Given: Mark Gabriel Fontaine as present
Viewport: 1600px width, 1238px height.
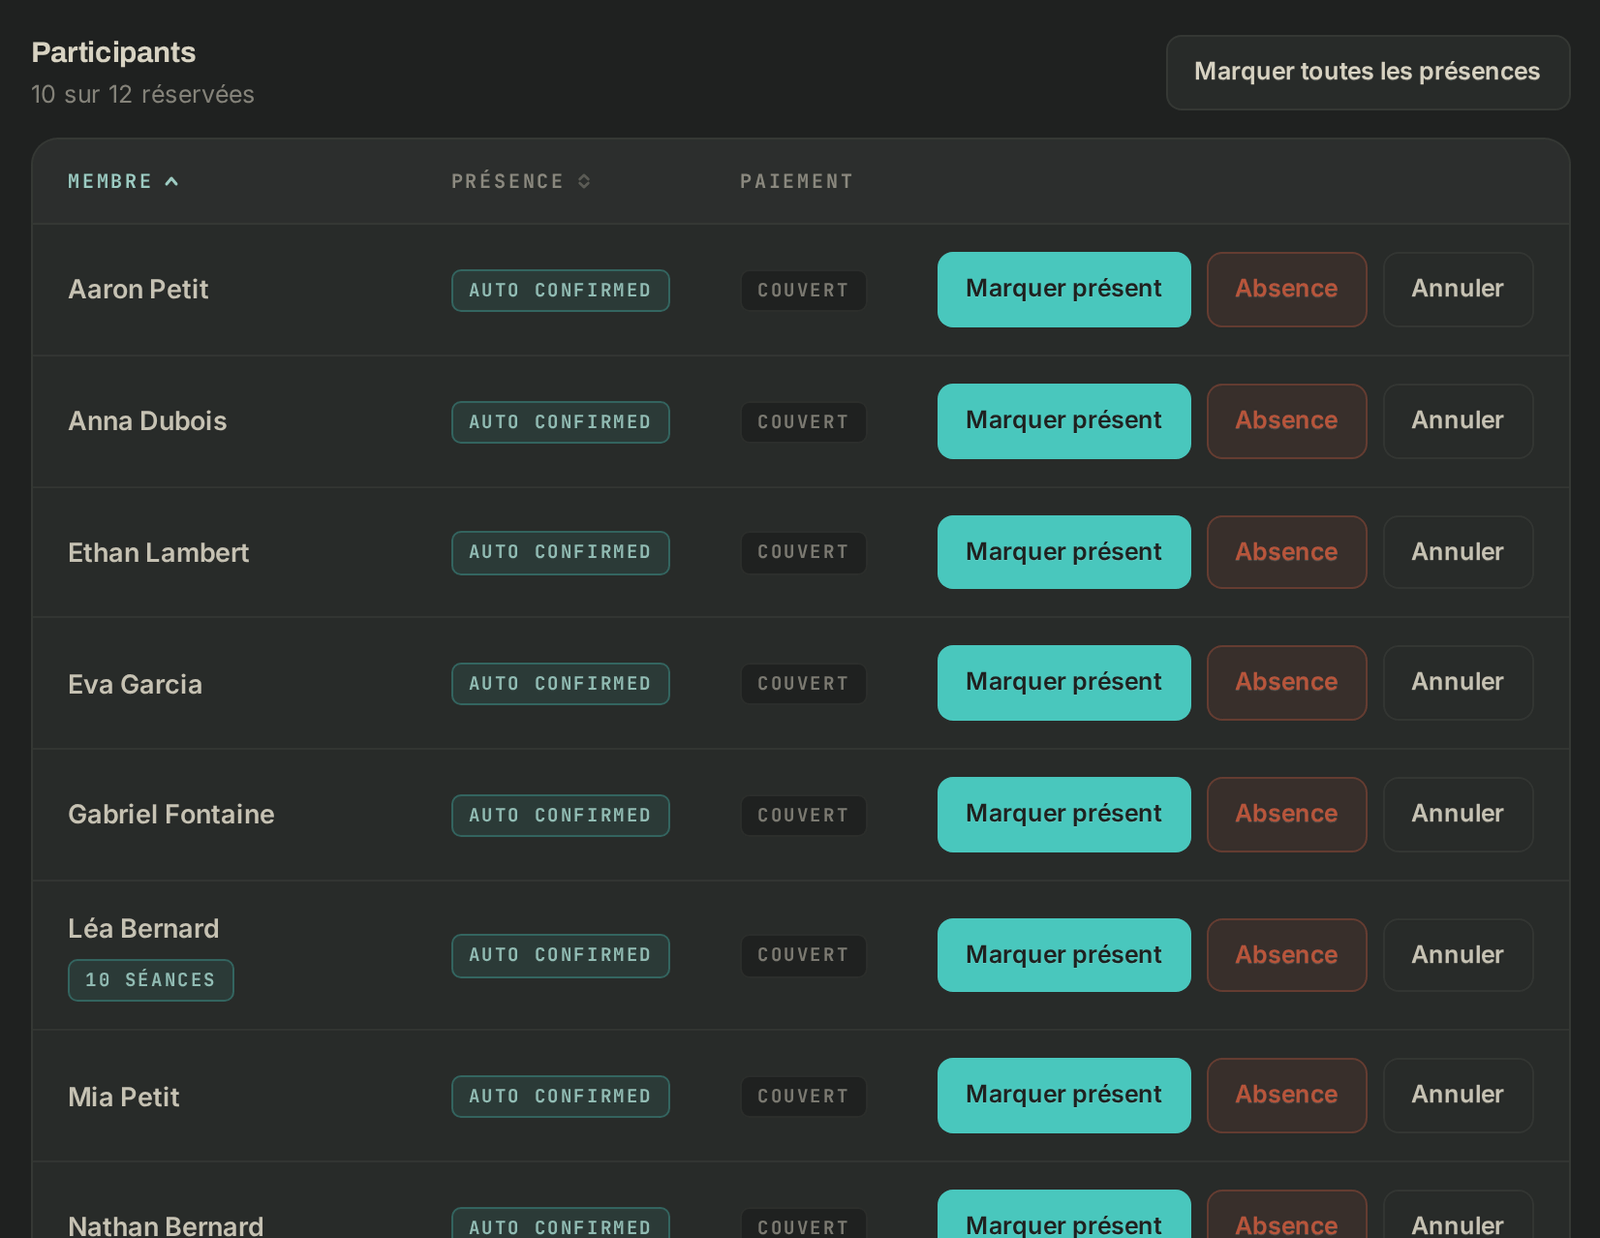Looking at the screenshot, I should point(1064,814).
